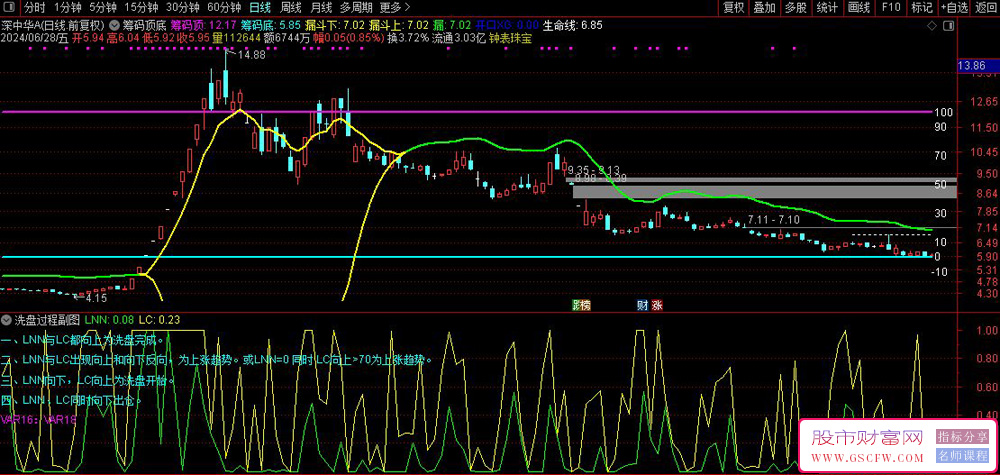
Task: Click the 漏斗下: 7.02 value label
Action: tap(337, 26)
